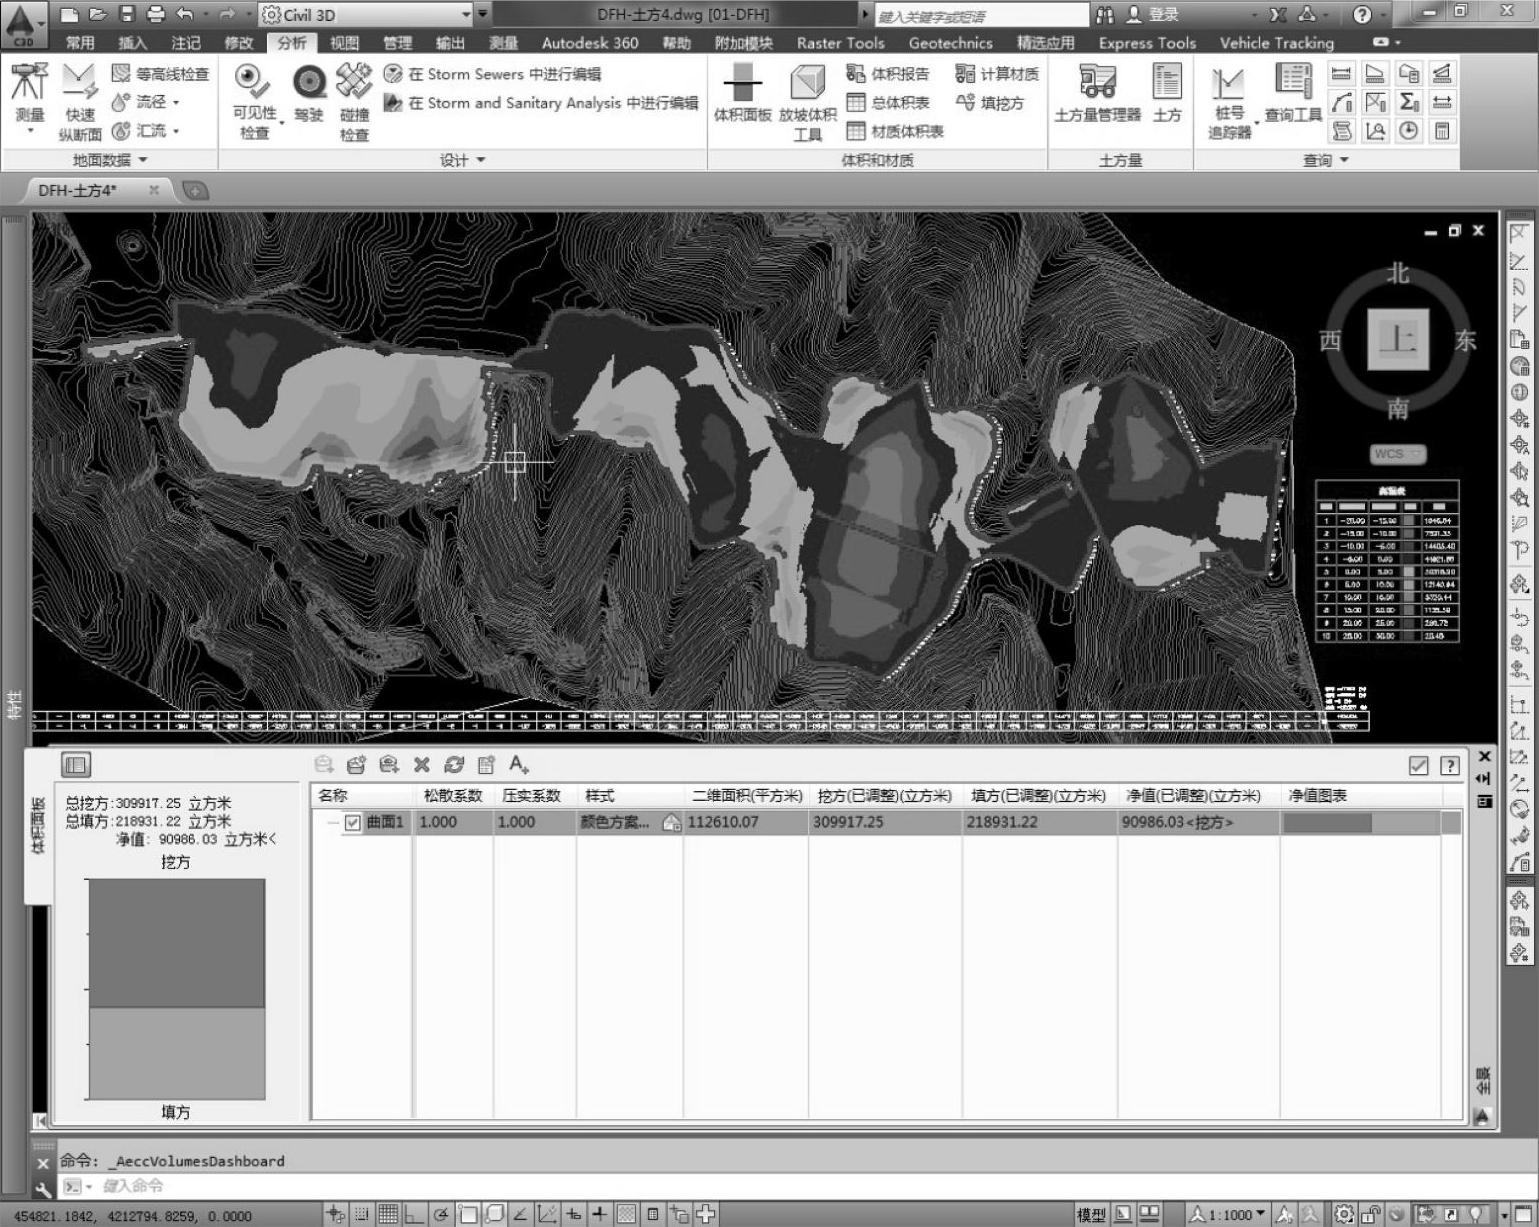The height and width of the screenshot is (1227, 1539).
Task: Expand the 地面数据 panel dropdown
Action: (x=142, y=160)
